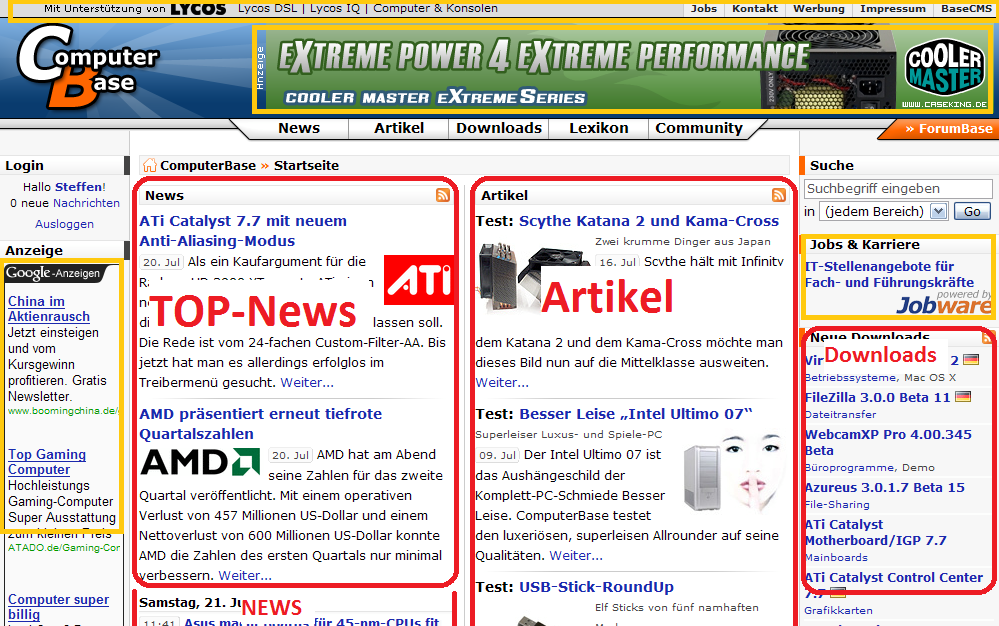
Task: Click the Jobware logo
Action: tap(944, 305)
